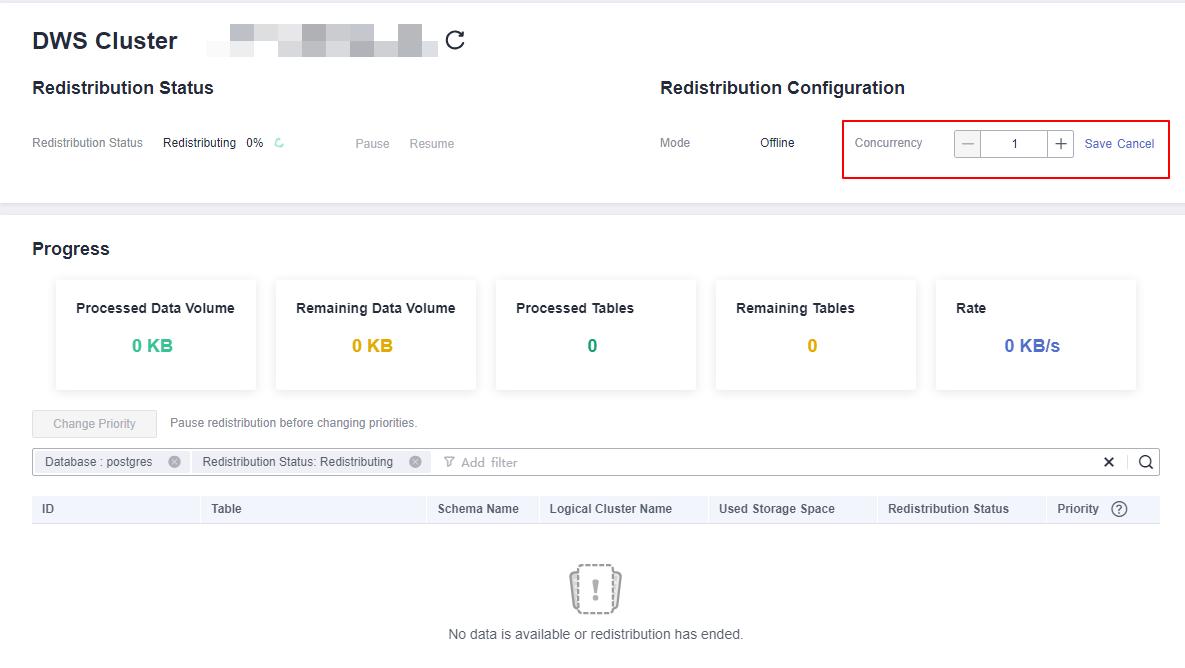Viewport: 1185px width, 668px height.
Task: Click the refresh icon beside DWS Cluster
Action: [455, 41]
